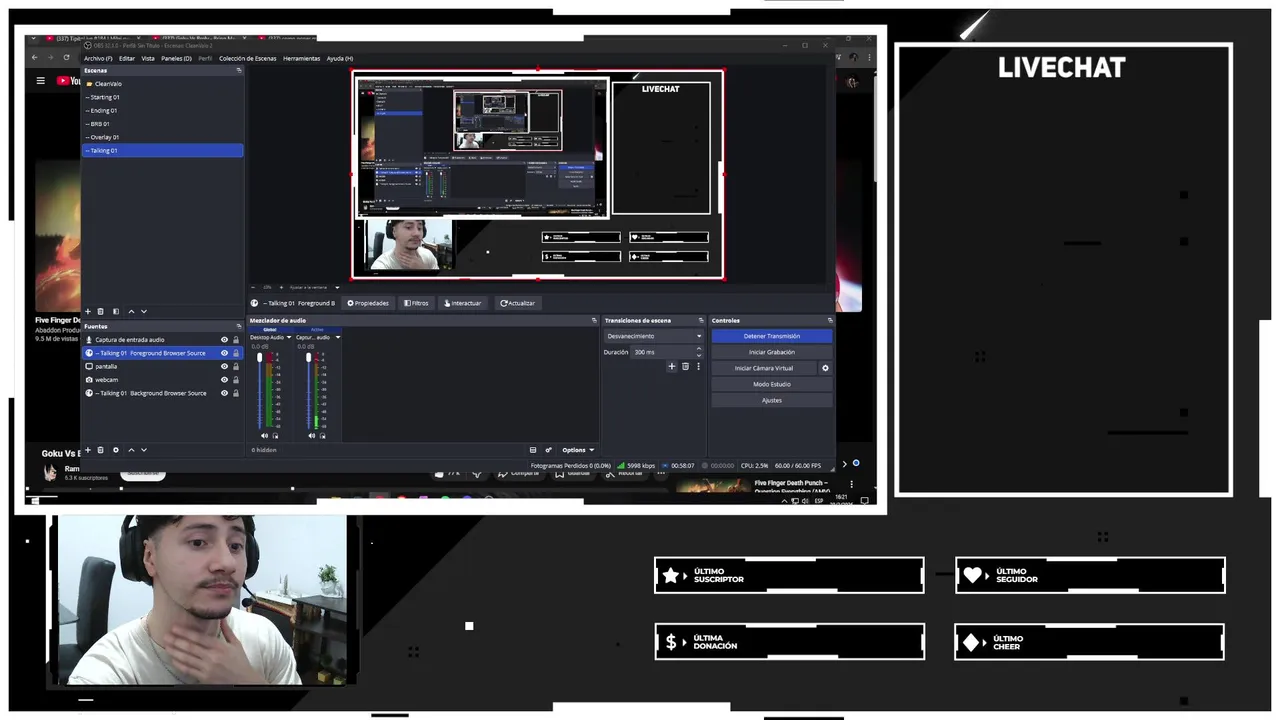Screen dimensions: 1280x720
Task: Toggle monitoring headphone icon for Captura audio
Action: tap(322, 435)
